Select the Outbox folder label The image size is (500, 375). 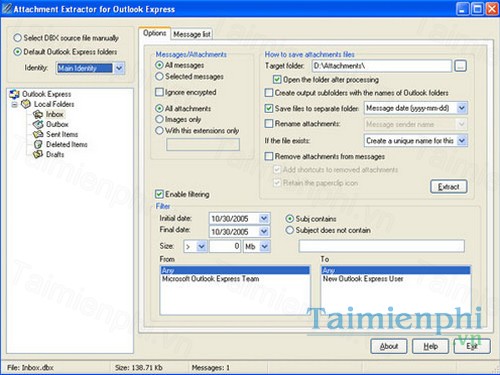tap(57, 124)
